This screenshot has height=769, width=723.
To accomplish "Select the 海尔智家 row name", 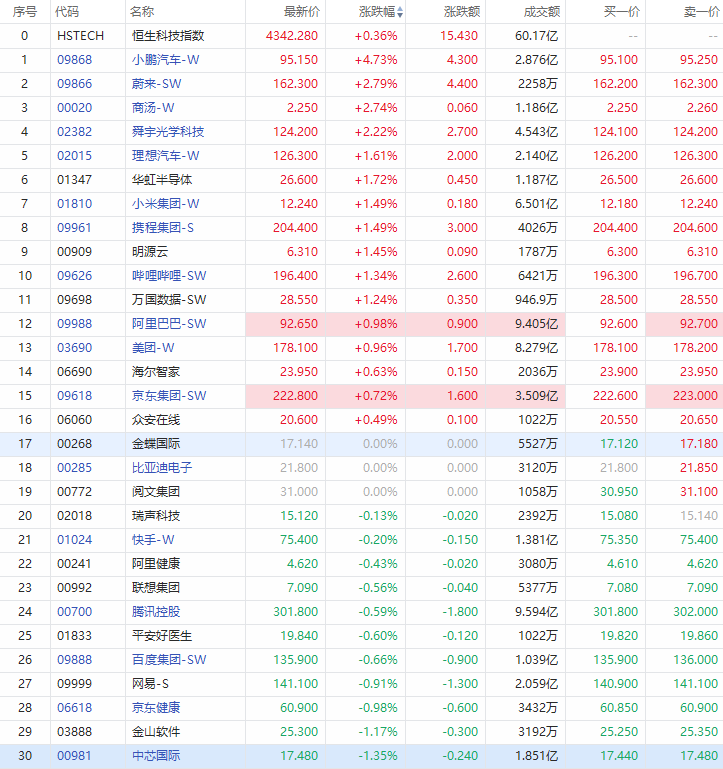I will [156, 372].
